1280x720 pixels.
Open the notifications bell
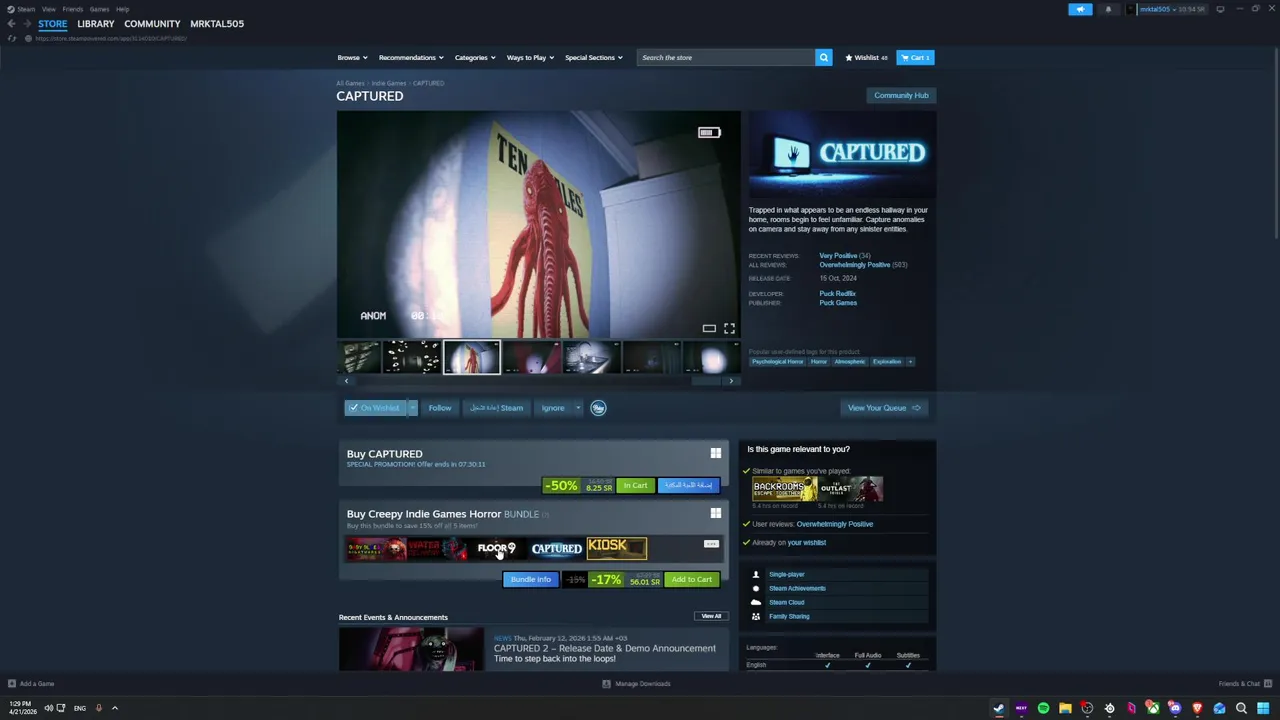coord(1108,9)
